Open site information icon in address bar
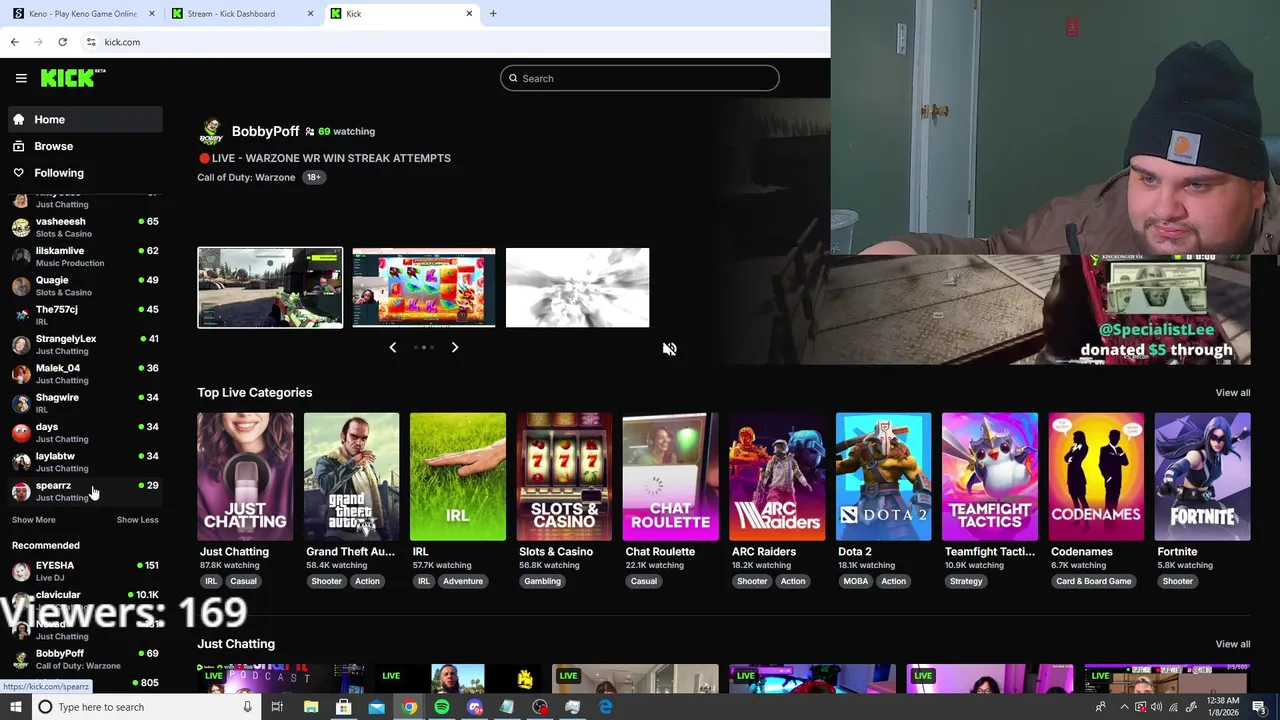Viewport: 1280px width, 720px height. click(91, 42)
